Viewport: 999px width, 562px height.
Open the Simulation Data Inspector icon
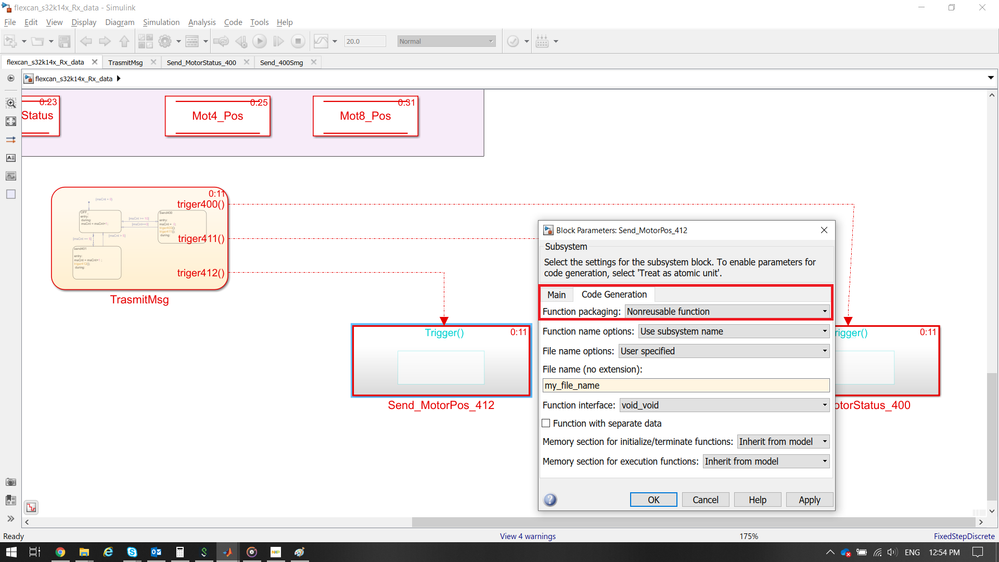[321, 41]
